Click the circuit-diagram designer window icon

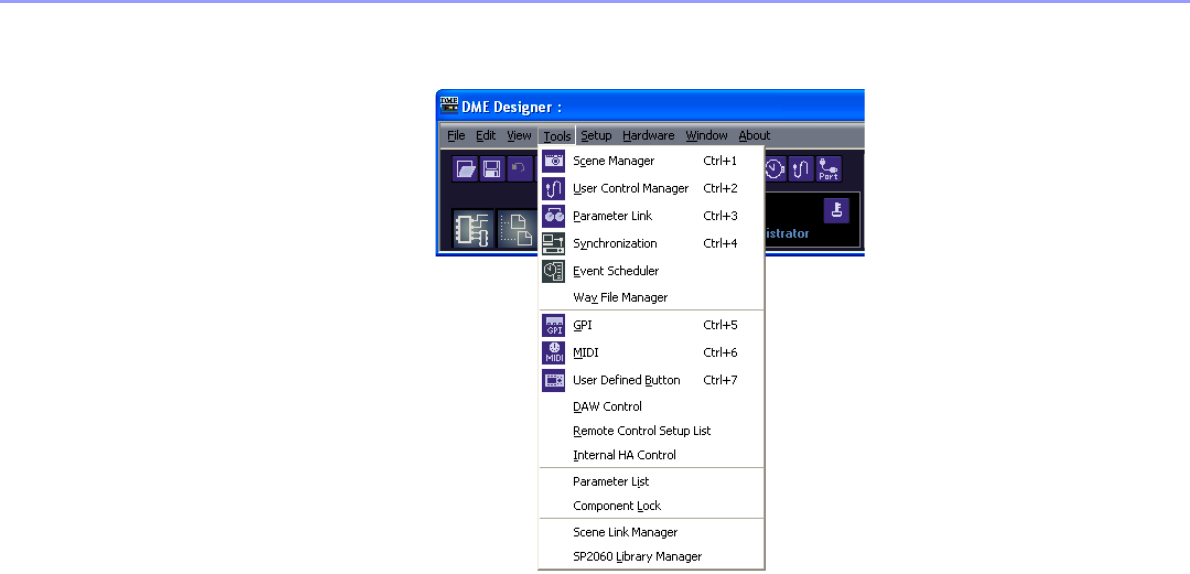point(473,230)
